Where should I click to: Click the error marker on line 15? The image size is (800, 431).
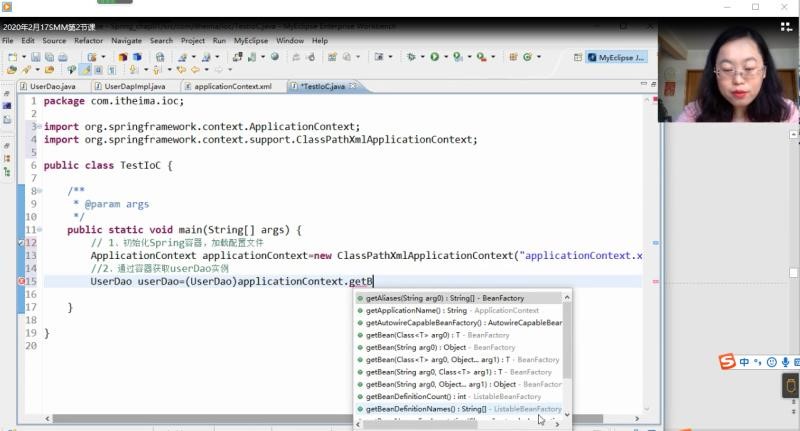tap(21, 281)
